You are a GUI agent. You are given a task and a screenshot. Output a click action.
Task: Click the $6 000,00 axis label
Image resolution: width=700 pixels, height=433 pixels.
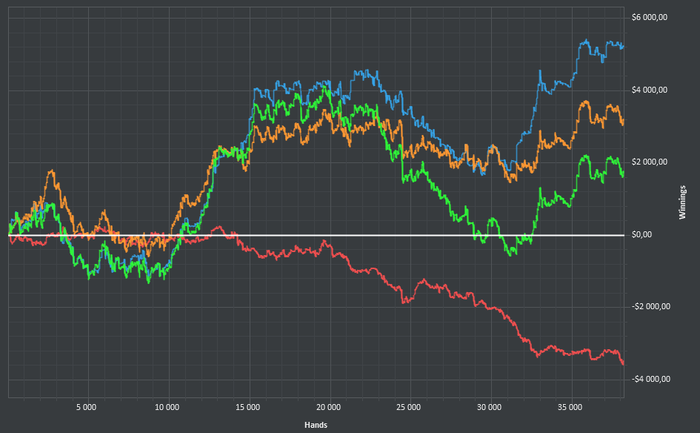pyautogui.click(x=650, y=17)
